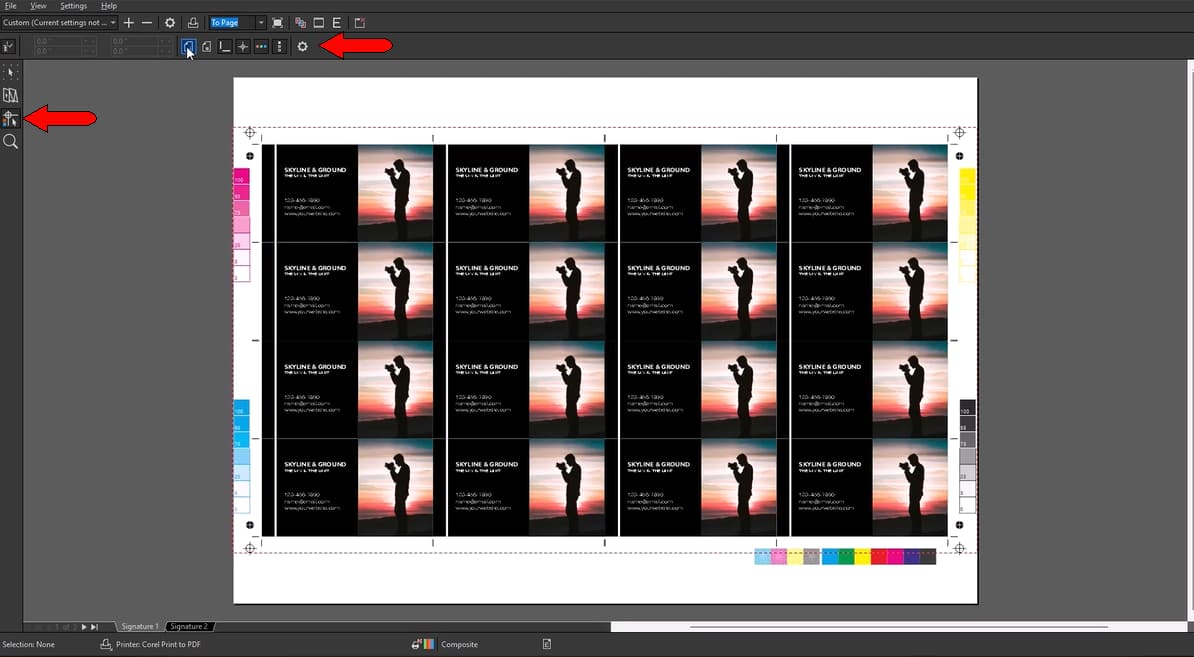
Task: Toggle print file information mark
Action: (x=188, y=47)
